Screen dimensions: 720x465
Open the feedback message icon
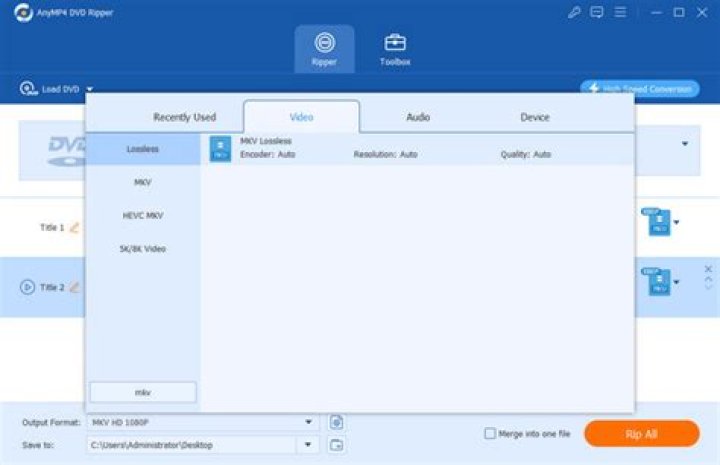[x=597, y=12]
